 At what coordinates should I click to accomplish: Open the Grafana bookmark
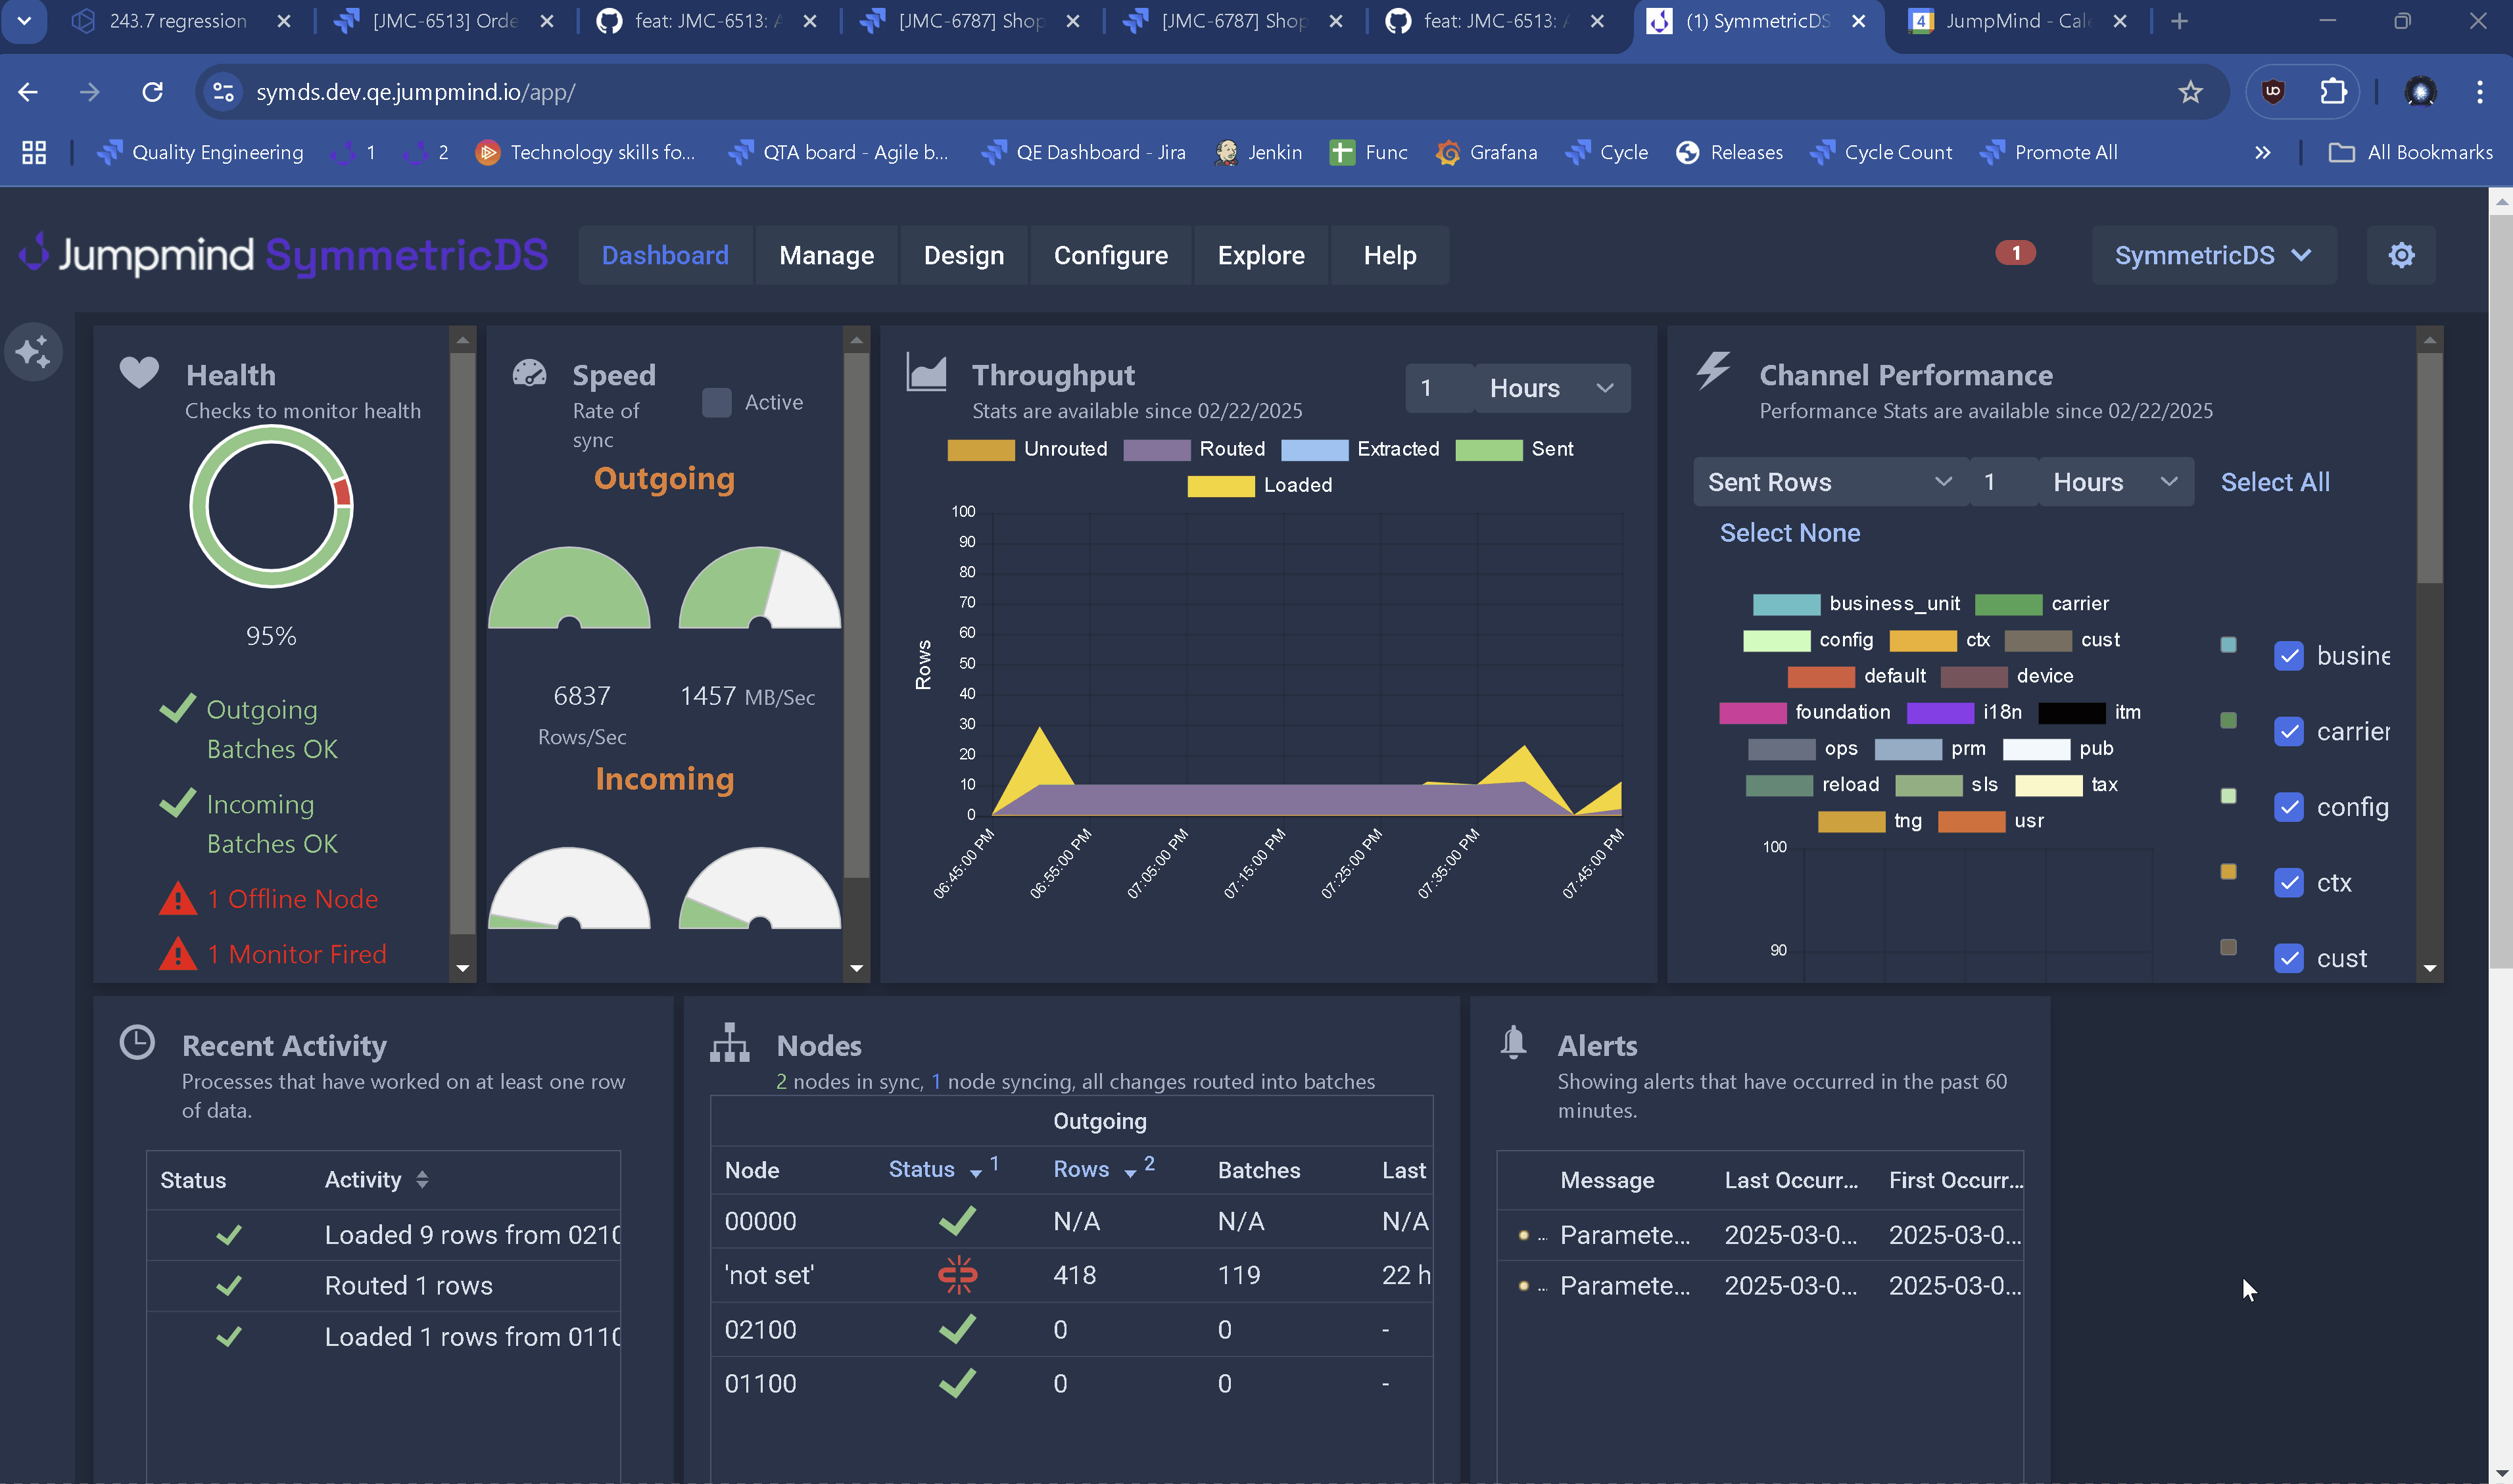coord(1487,152)
